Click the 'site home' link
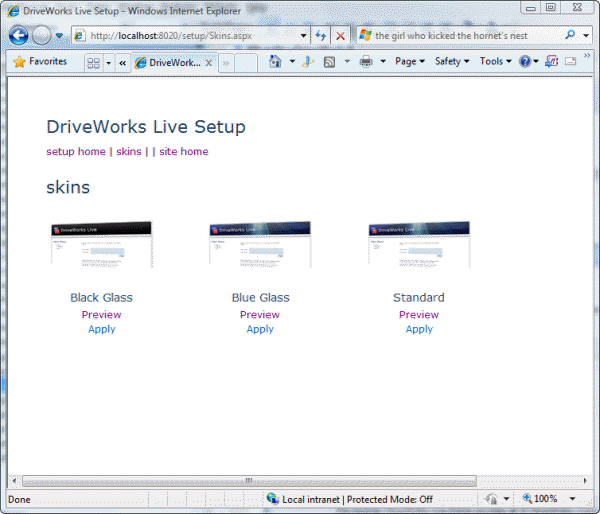Image resolution: width=600 pixels, height=514 pixels. click(184, 152)
